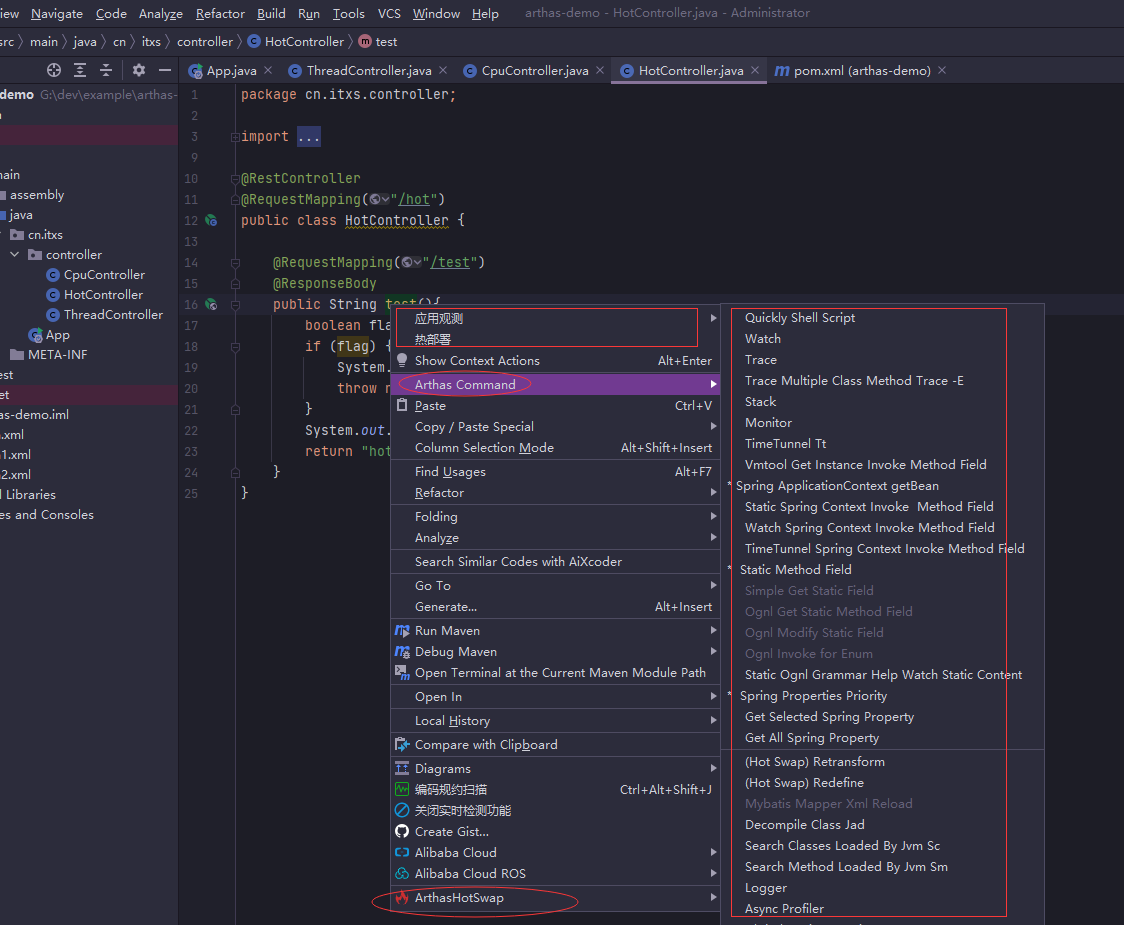Select META-INF folder in project tree
Screen dimensions: 1124x925
coord(57,355)
